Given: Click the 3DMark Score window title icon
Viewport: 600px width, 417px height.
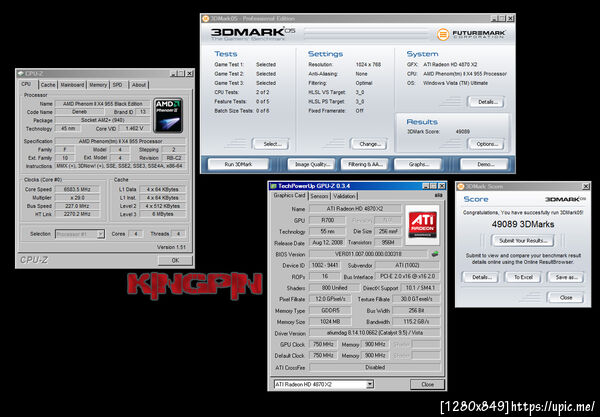Looking at the screenshot, I should (461, 186).
